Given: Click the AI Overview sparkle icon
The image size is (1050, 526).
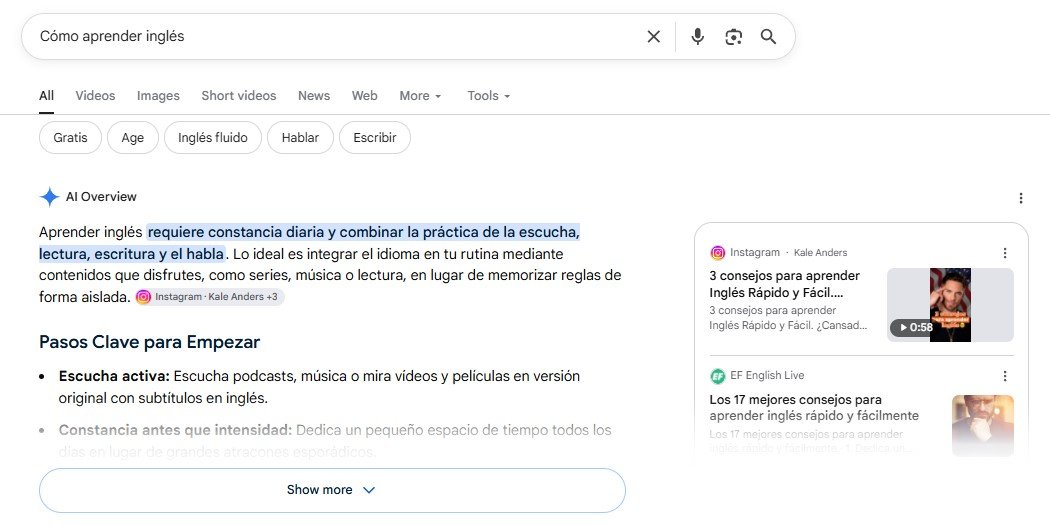Looking at the screenshot, I should pyautogui.click(x=50, y=197).
